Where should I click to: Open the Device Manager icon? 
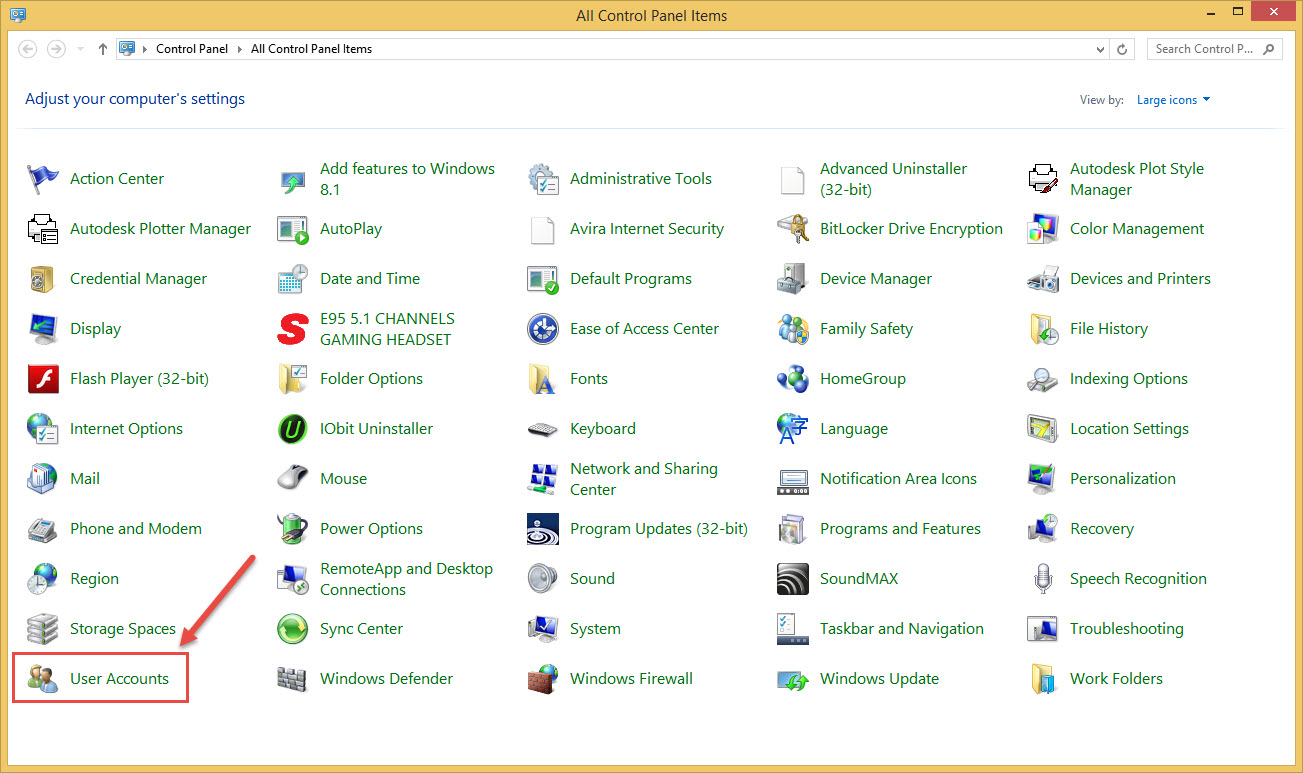coord(793,279)
